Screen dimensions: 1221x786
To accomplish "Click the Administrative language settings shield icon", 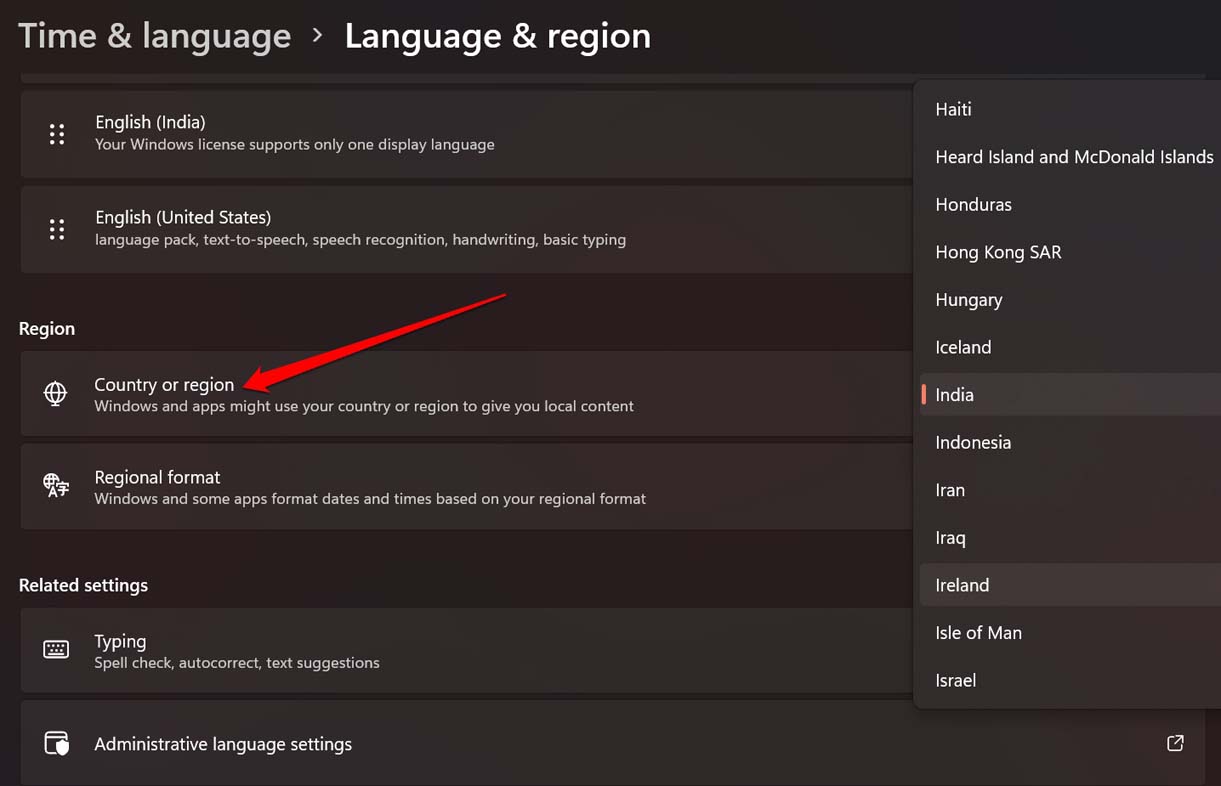I will [x=56, y=744].
